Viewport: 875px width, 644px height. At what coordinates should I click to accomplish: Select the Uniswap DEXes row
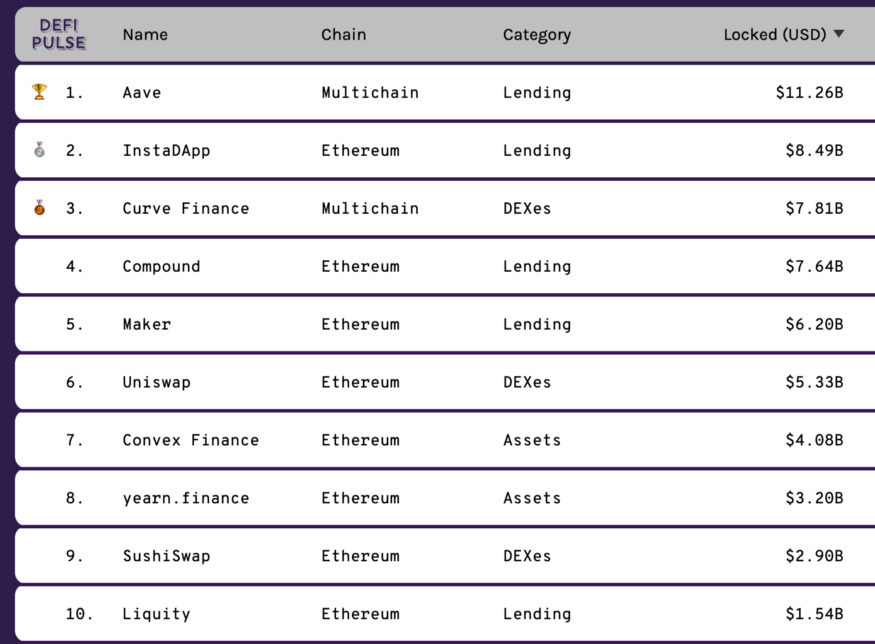click(159, 382)
